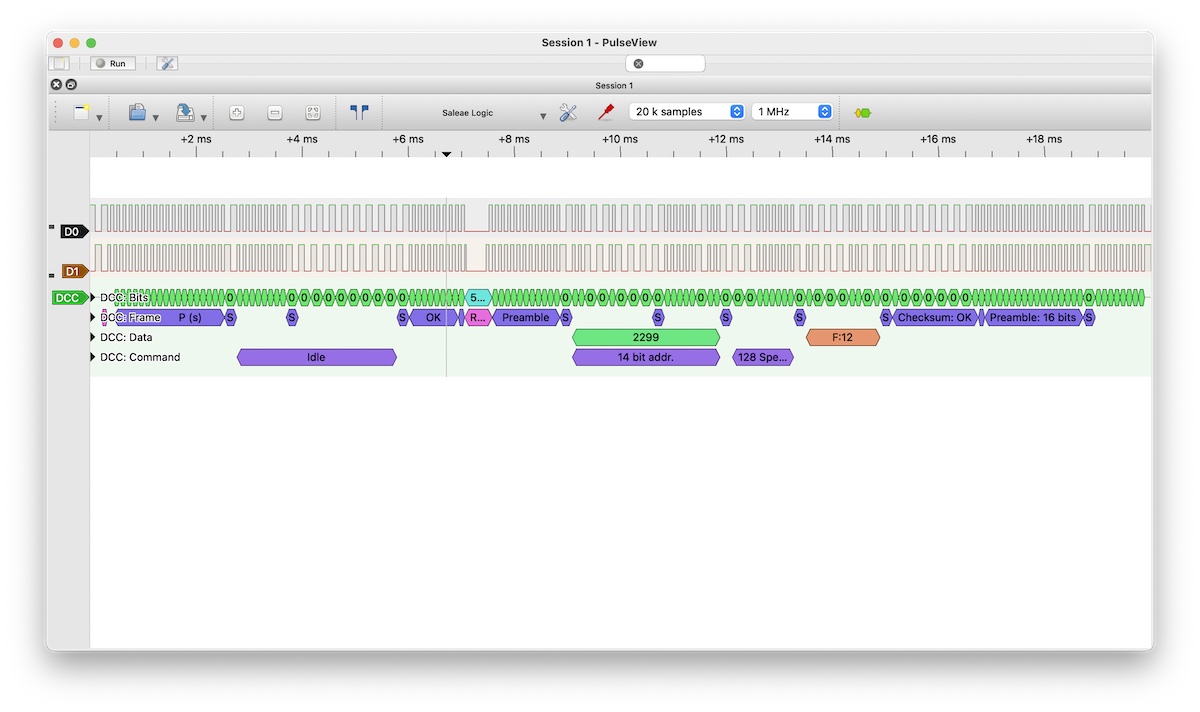Click the Run capture button
This screenshot has height=712, width=1200.
(x=112, y=63)
